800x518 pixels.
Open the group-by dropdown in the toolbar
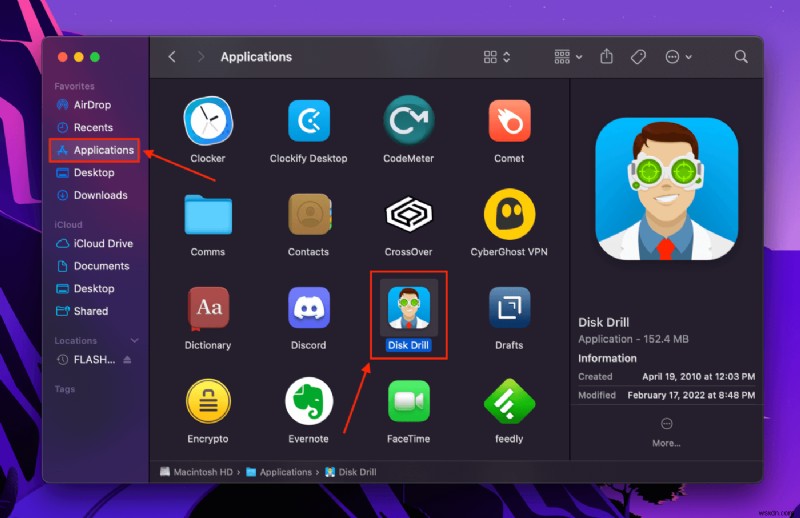click(x=568, y=57)
